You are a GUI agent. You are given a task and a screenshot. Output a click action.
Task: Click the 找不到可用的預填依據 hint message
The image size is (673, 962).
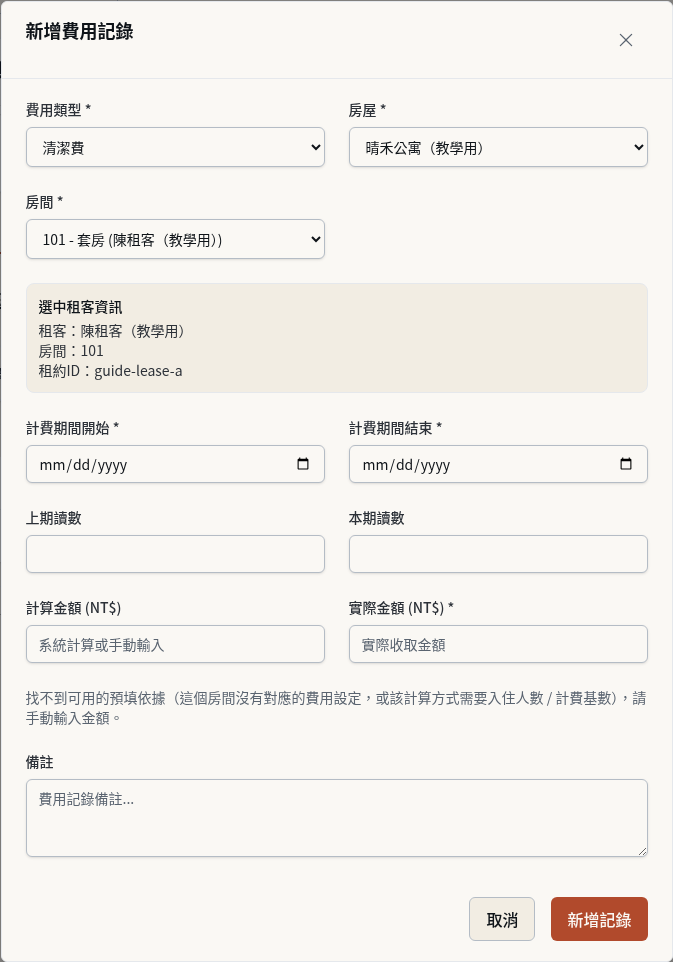(336, 708)
